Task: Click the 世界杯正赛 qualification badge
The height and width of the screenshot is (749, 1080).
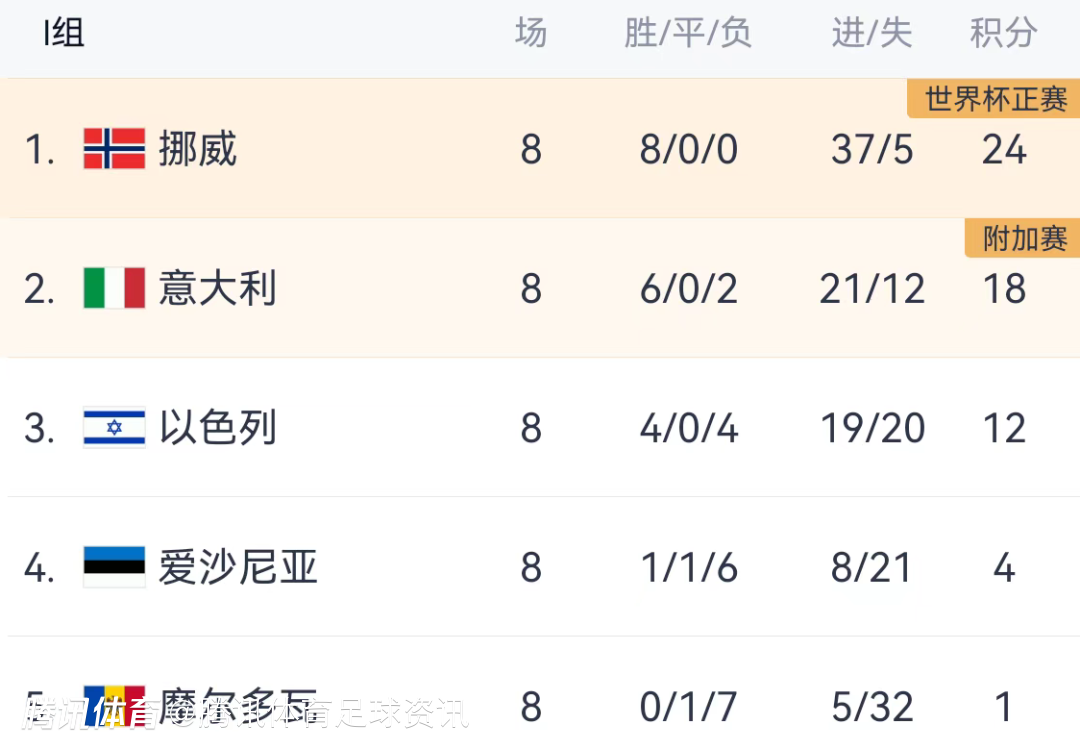Action: click(995, 100)
